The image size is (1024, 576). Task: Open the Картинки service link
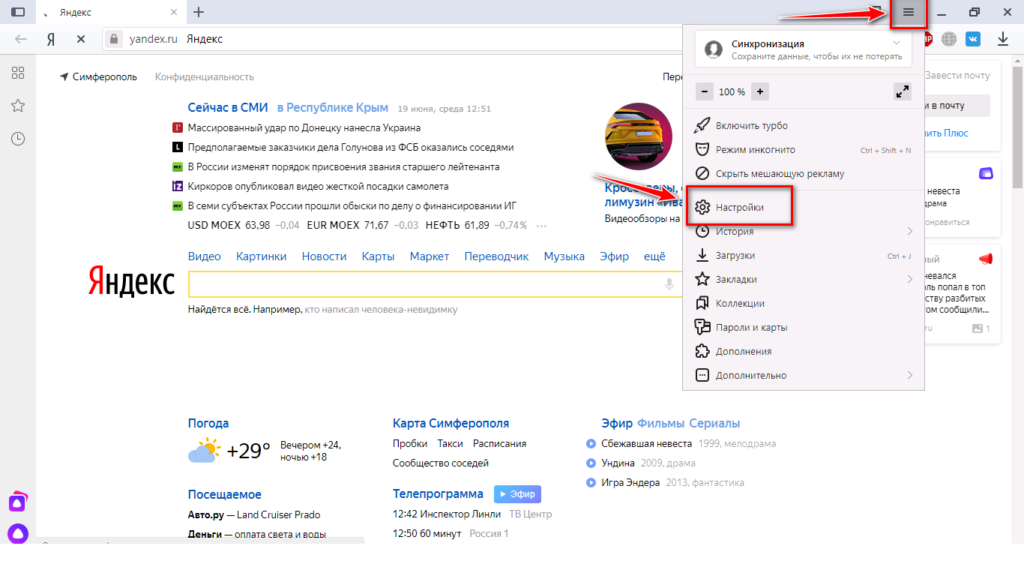coord(261,257)
